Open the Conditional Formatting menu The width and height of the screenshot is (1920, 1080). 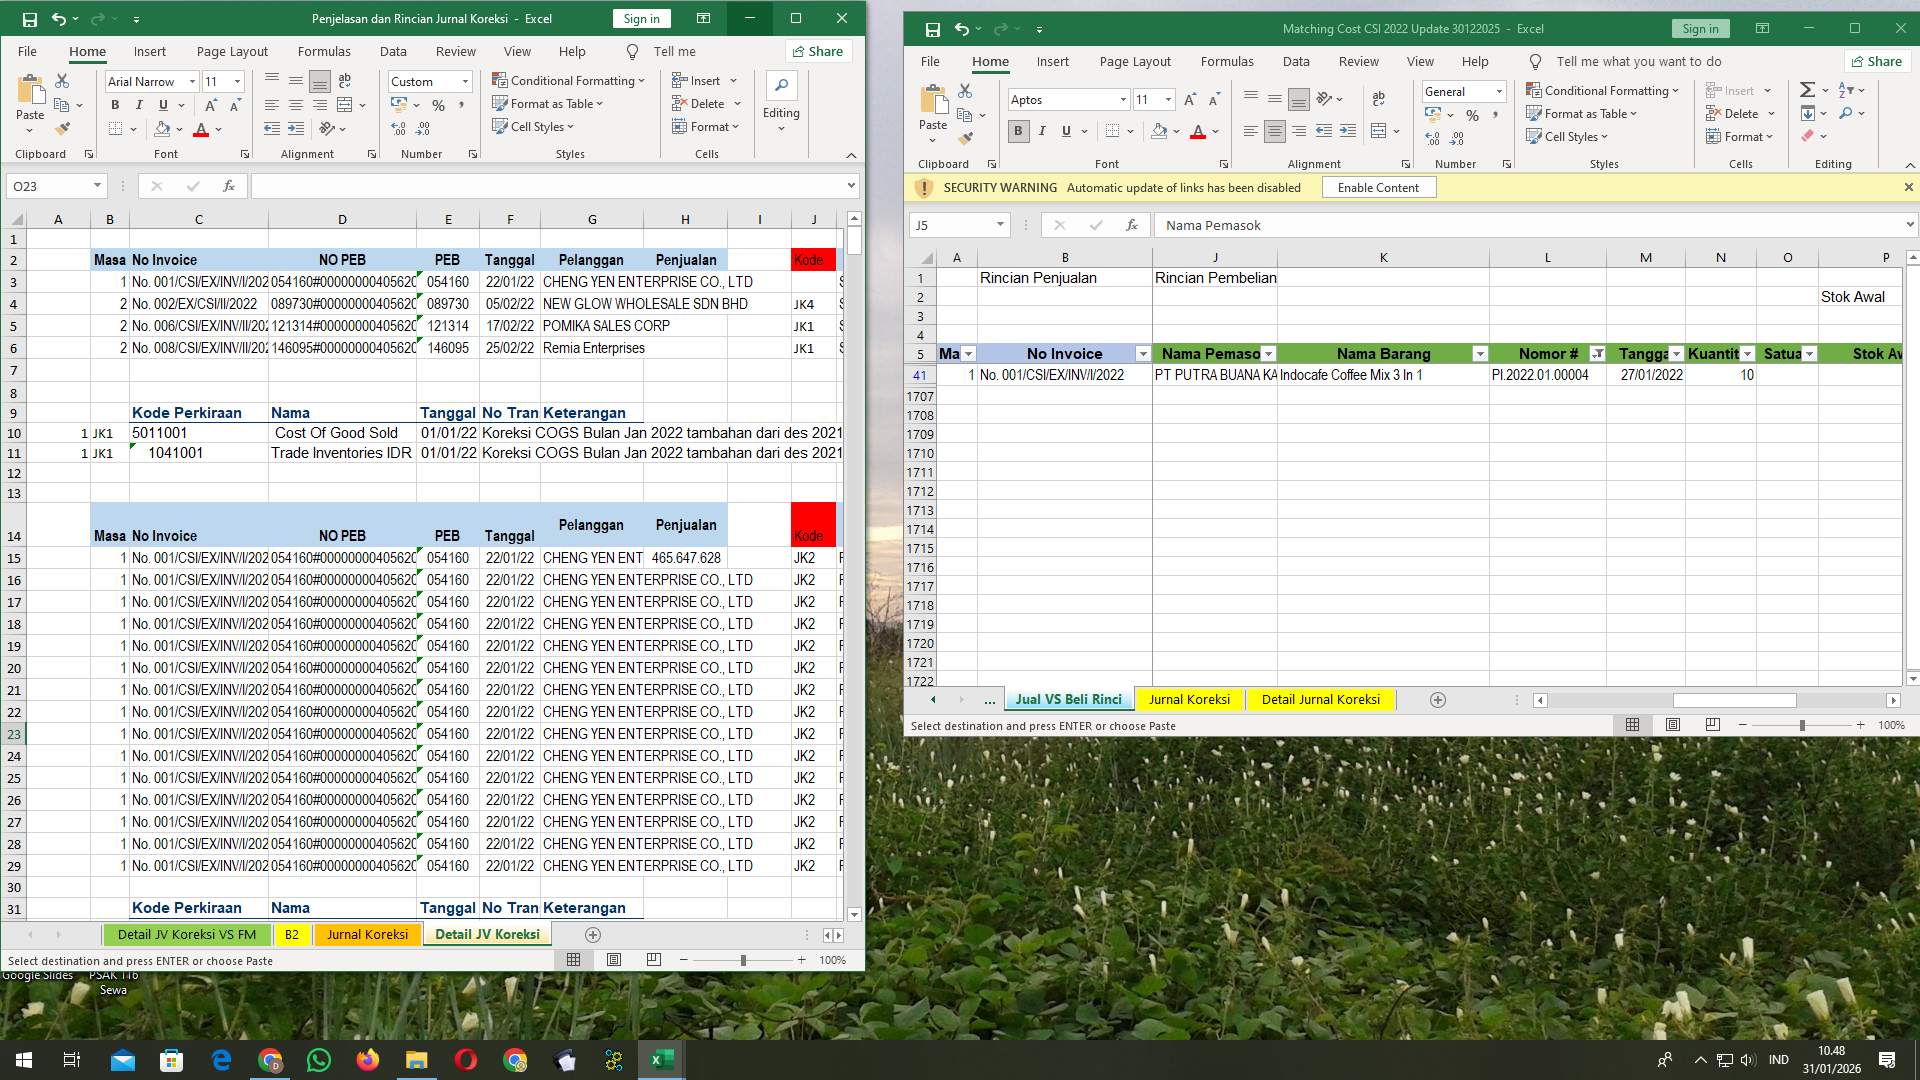[x=570, y=80]
